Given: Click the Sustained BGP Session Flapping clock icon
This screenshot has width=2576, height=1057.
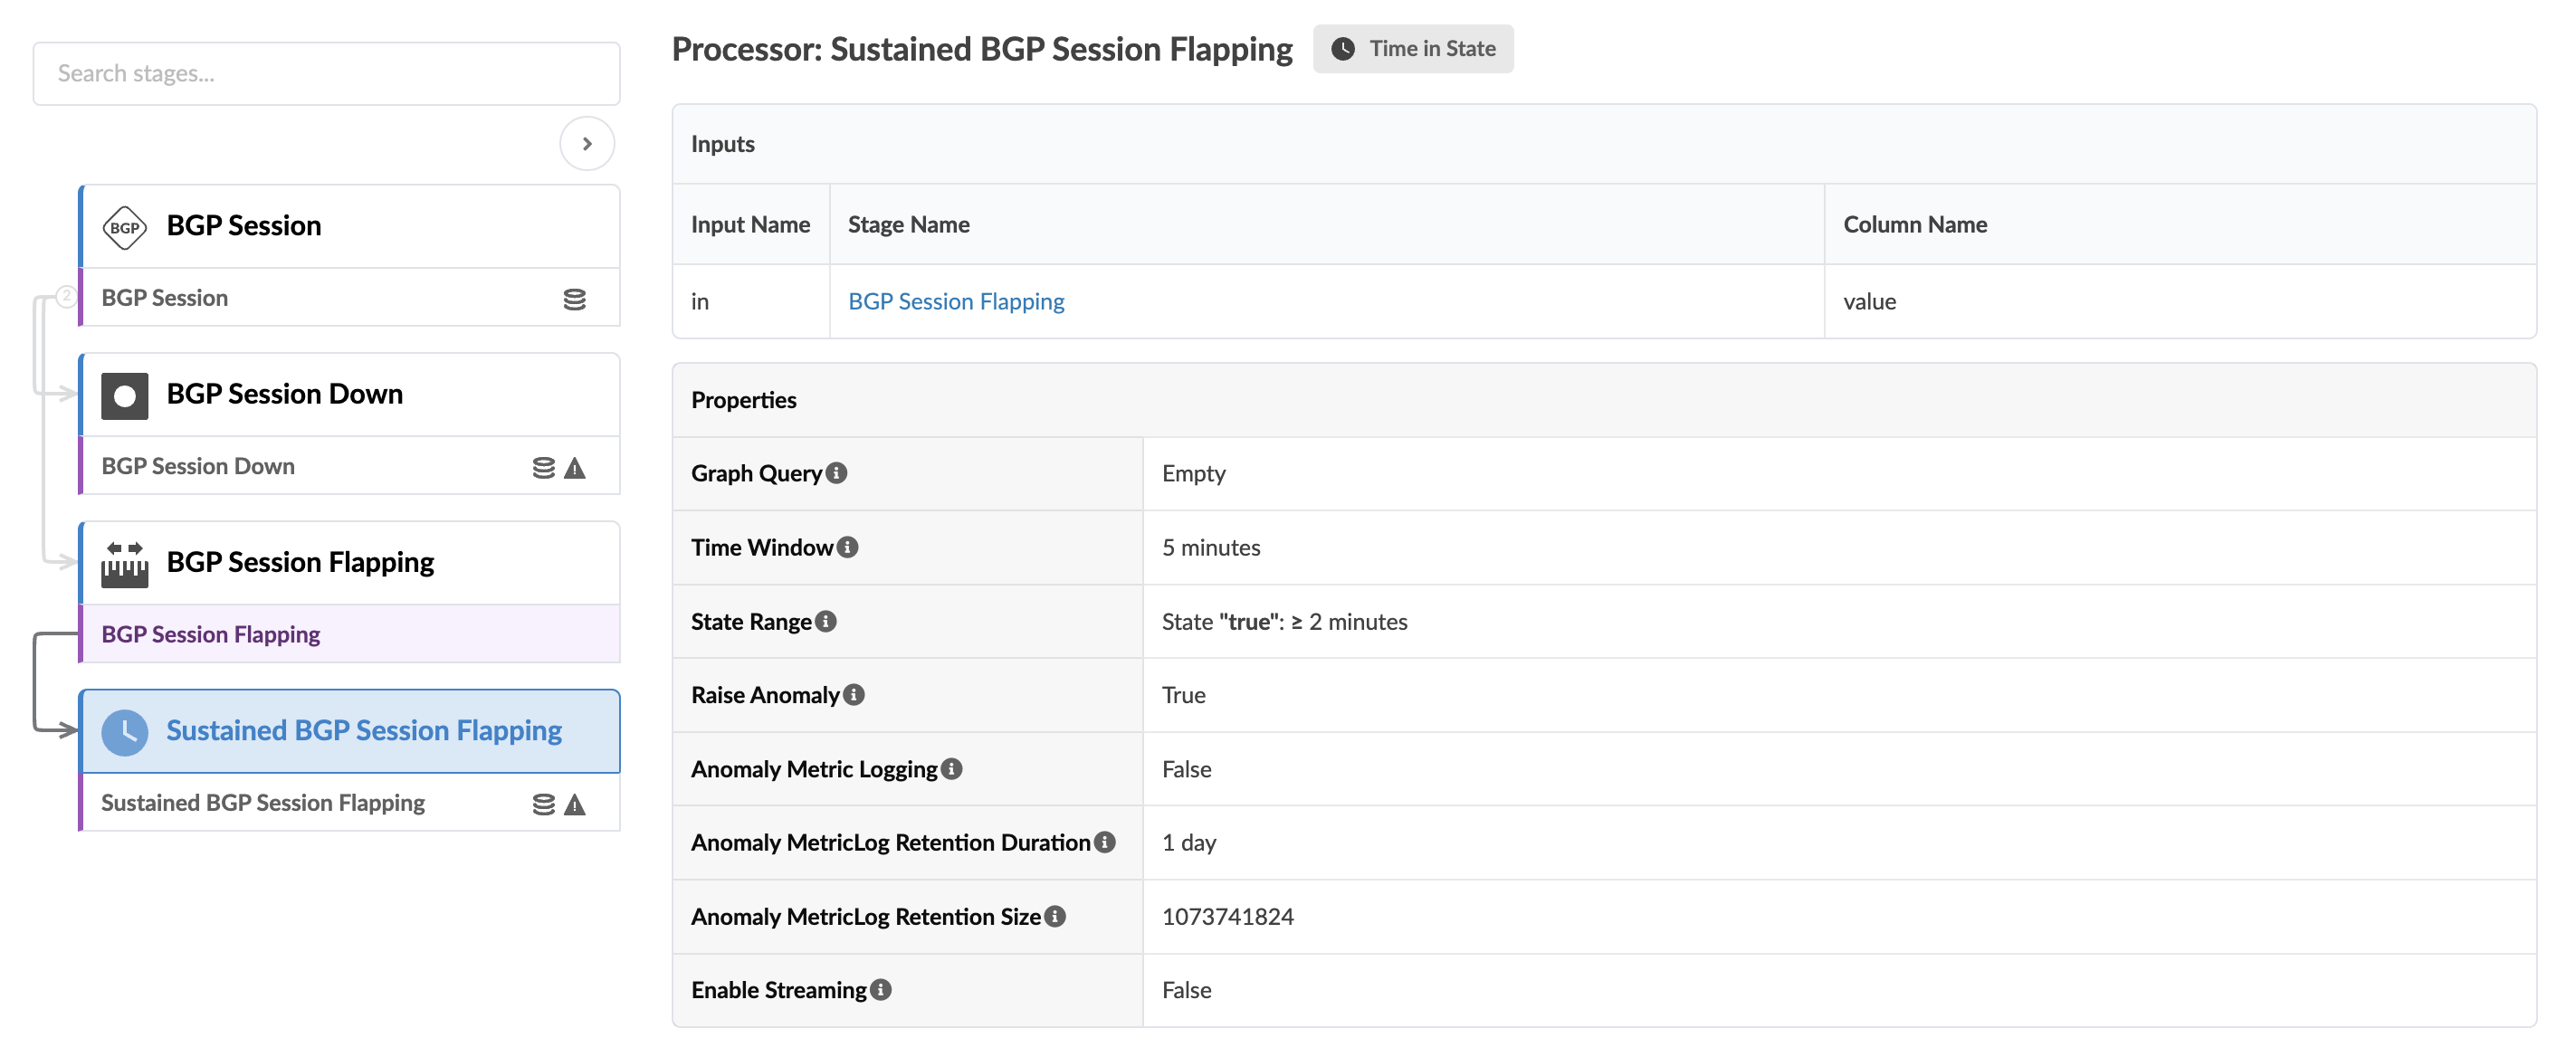Looking at the screenshot, I should [x=124, y=732].
